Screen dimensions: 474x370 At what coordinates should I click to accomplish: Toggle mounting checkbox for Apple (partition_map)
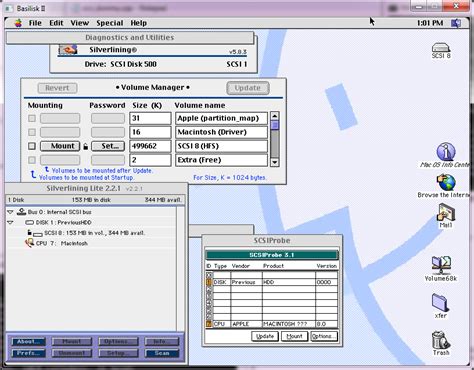(x=32, y=118)
